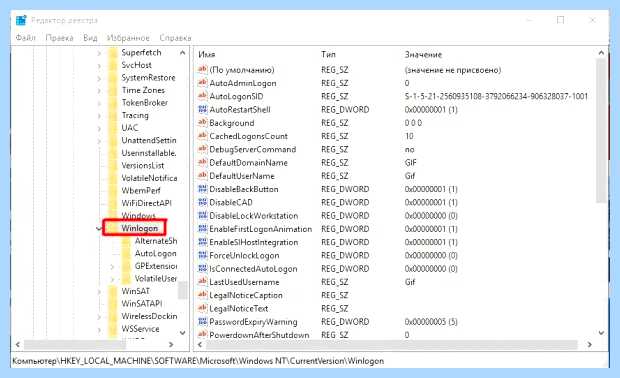Open the Файл menu

pyautogui.click(x=26, y=38)
